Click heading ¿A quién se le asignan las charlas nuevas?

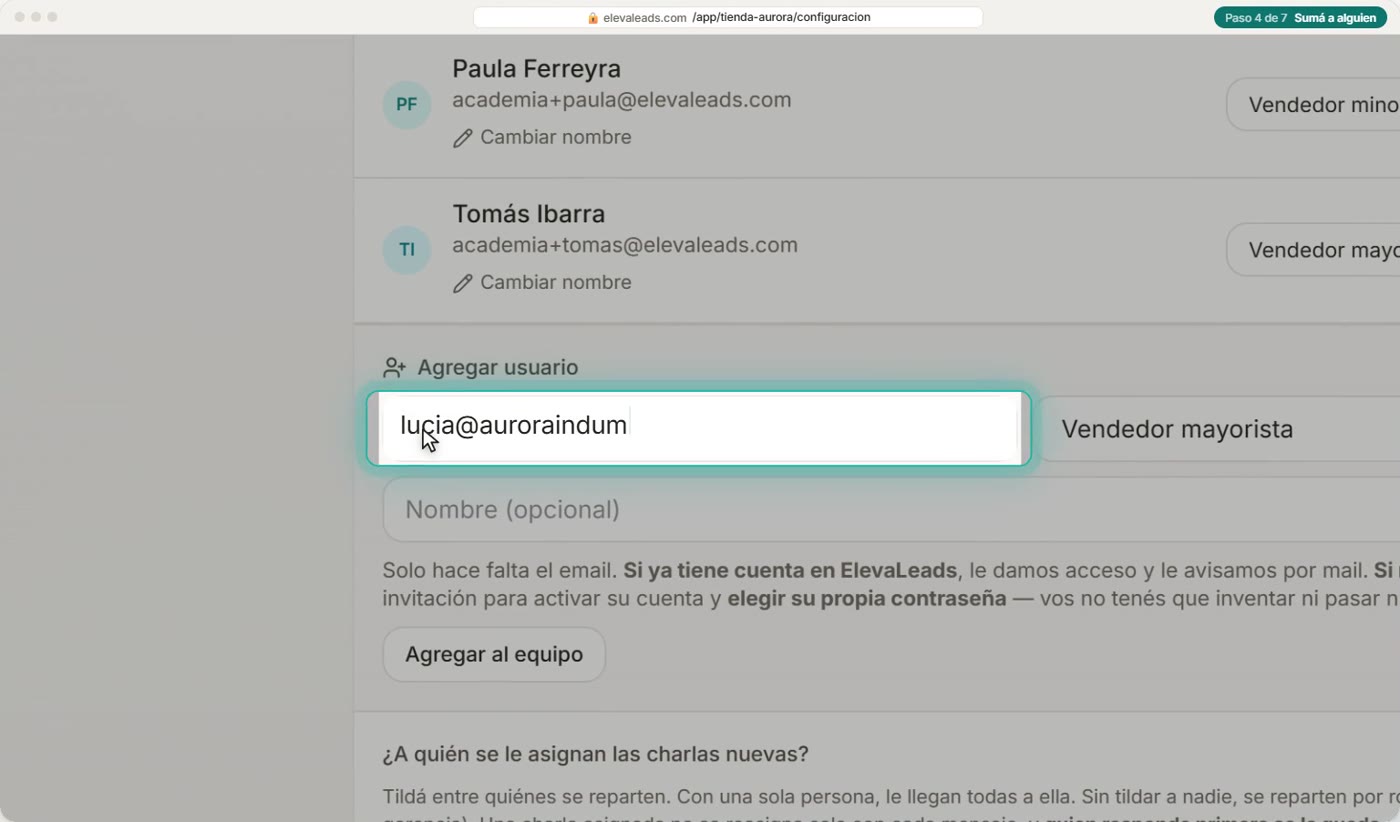click(x=595, y=754)
